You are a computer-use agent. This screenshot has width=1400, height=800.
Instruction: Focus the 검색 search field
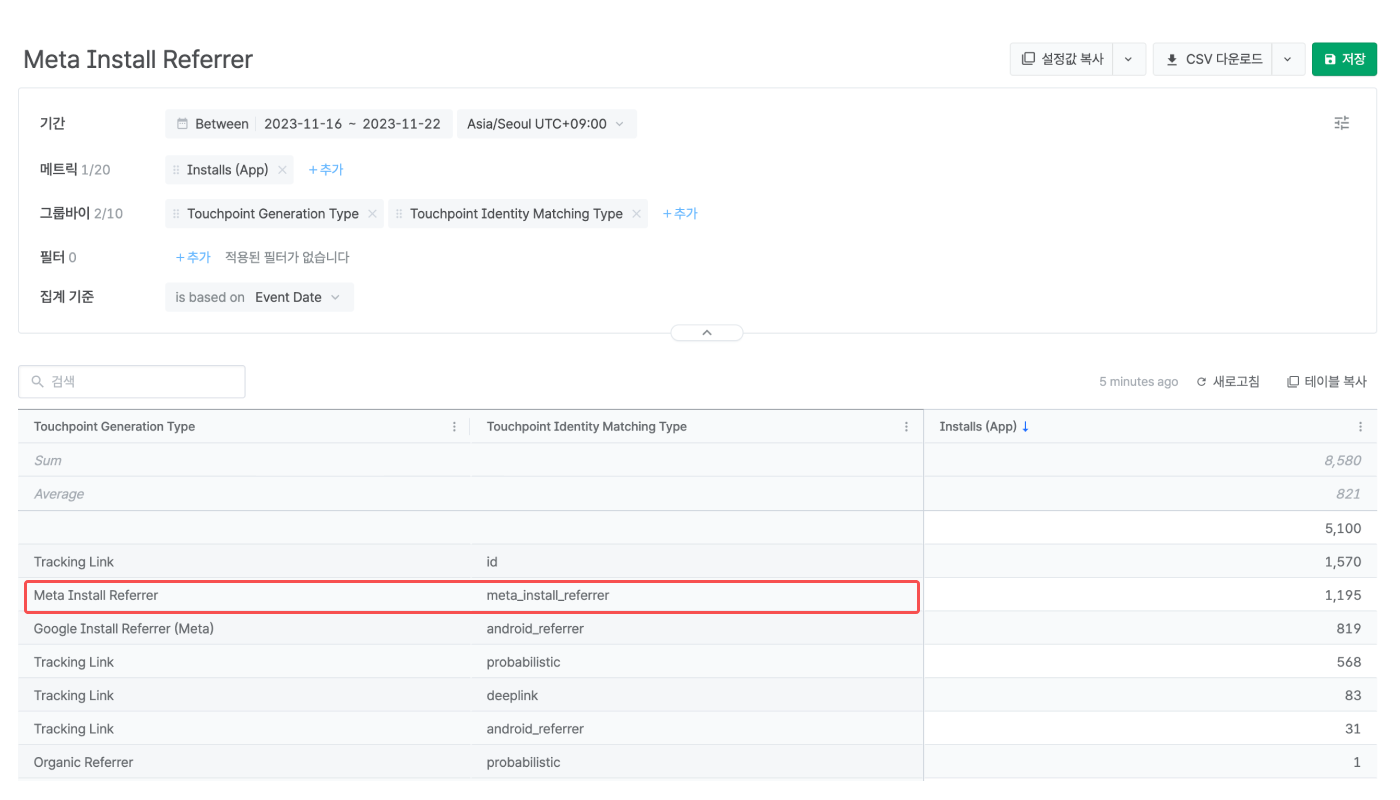132,382
